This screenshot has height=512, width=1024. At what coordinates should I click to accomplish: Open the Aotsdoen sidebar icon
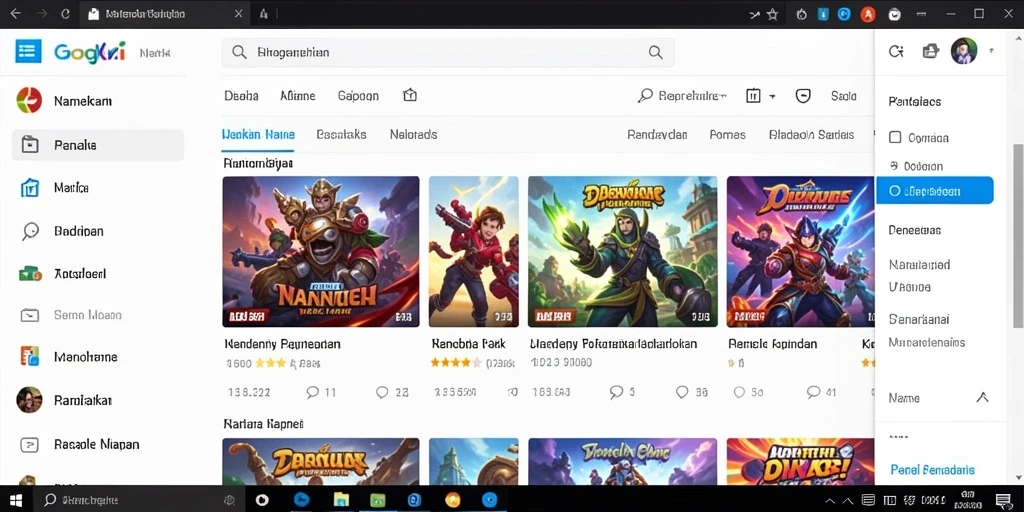[30, 274]
